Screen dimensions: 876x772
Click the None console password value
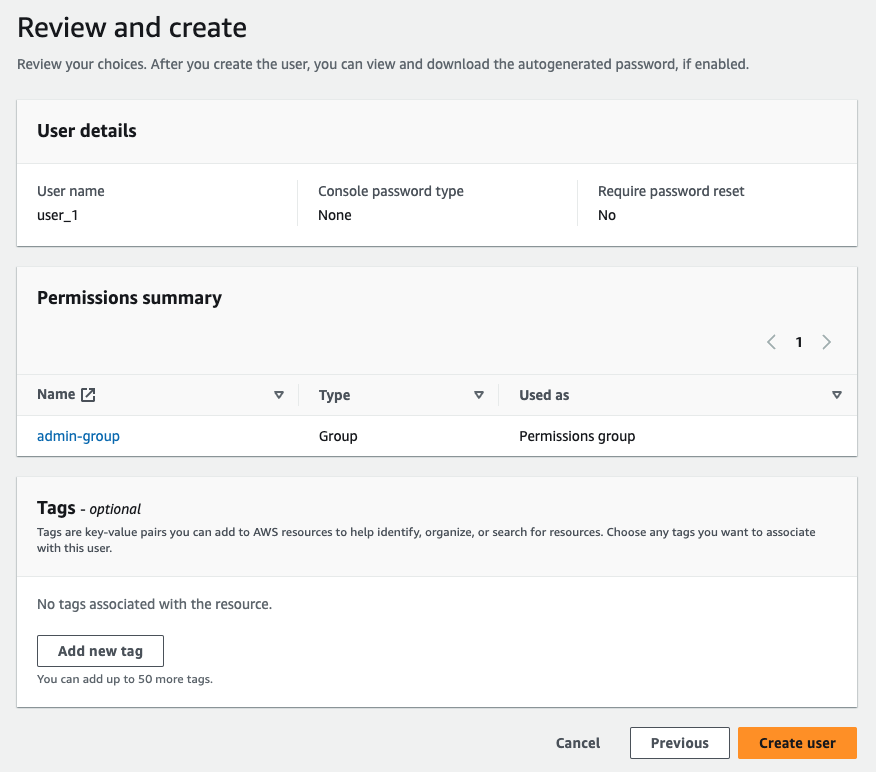coord(335,215)
